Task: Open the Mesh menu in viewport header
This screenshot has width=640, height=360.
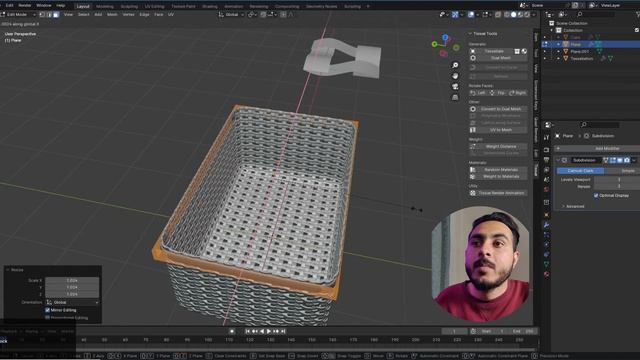Action: pyautogui.click(x=112, y=14)
